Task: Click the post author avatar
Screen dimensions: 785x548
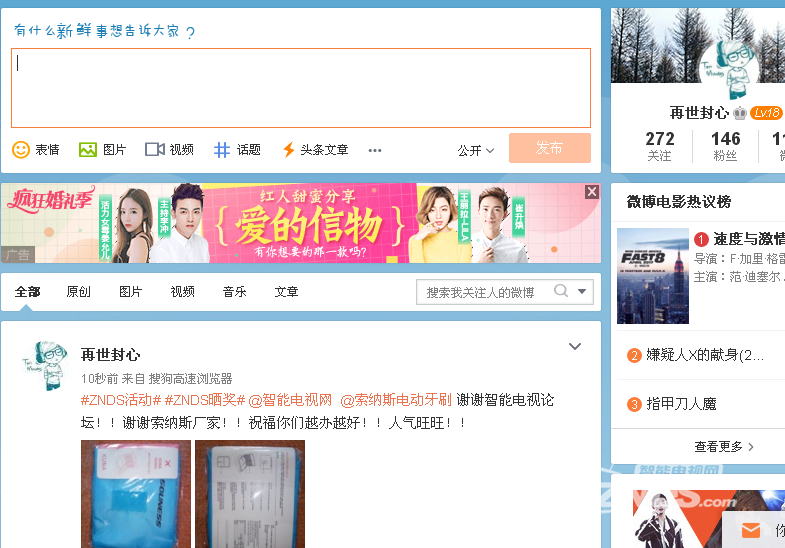Action: pos(45,366)
